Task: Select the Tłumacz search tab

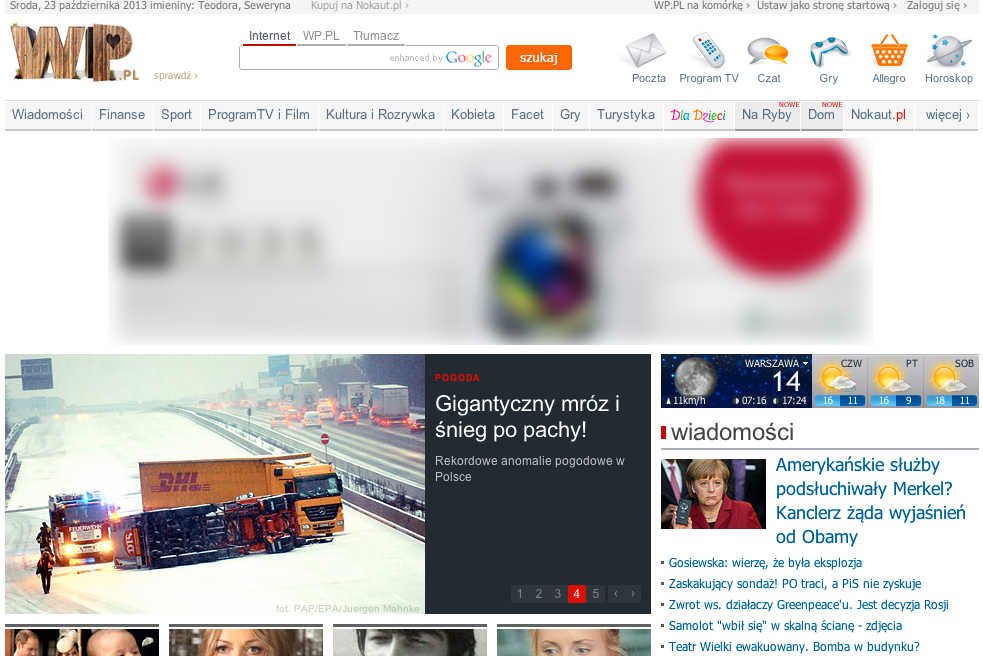Action: click(376, 36)
